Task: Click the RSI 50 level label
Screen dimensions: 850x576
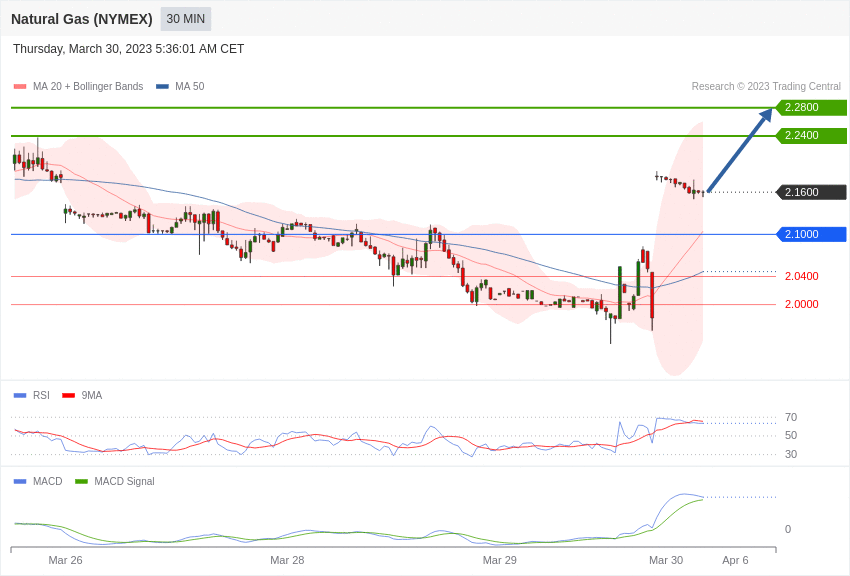Action: tap(791, 435)
